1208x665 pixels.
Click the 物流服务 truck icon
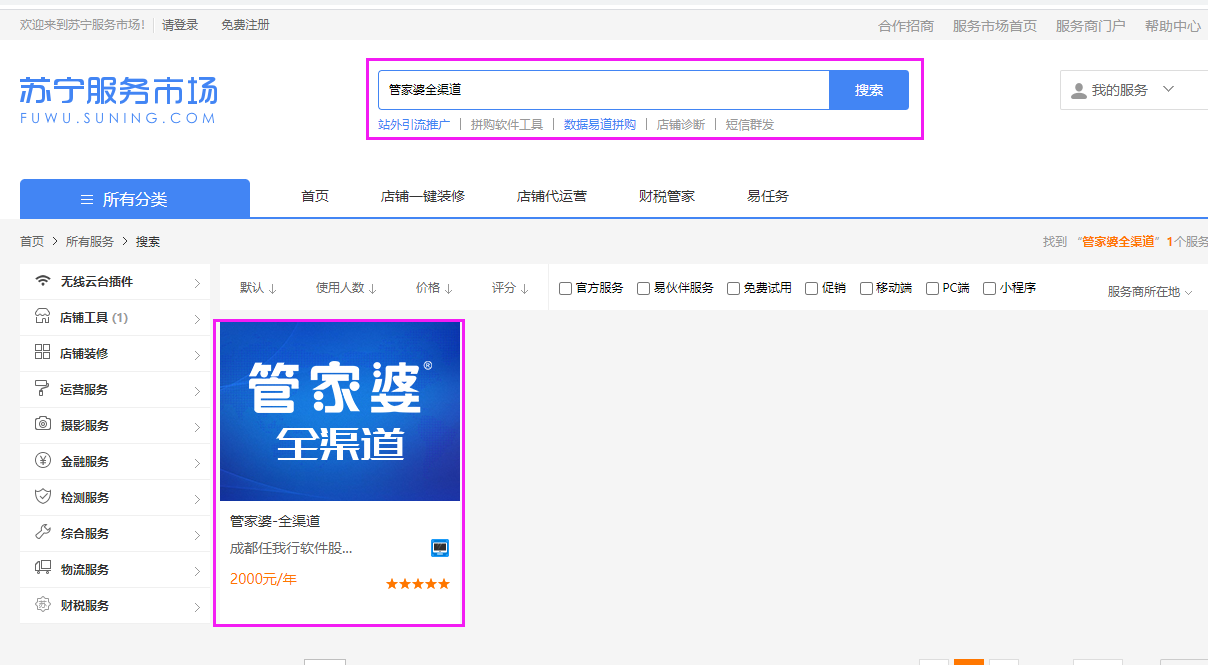(42, 568)
